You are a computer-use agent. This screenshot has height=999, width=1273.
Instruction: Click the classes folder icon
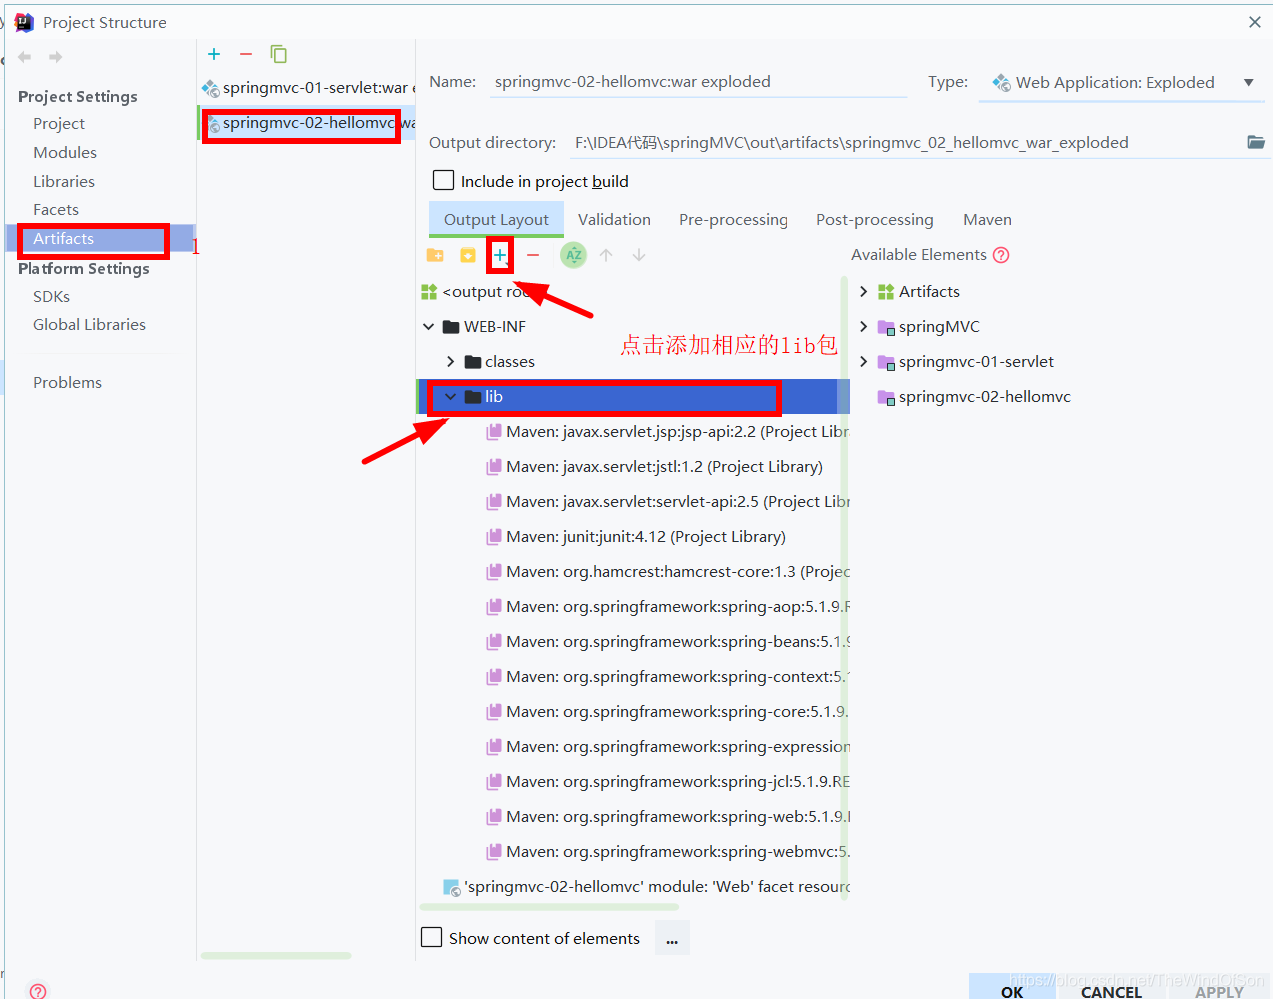[x=473, y=362]
